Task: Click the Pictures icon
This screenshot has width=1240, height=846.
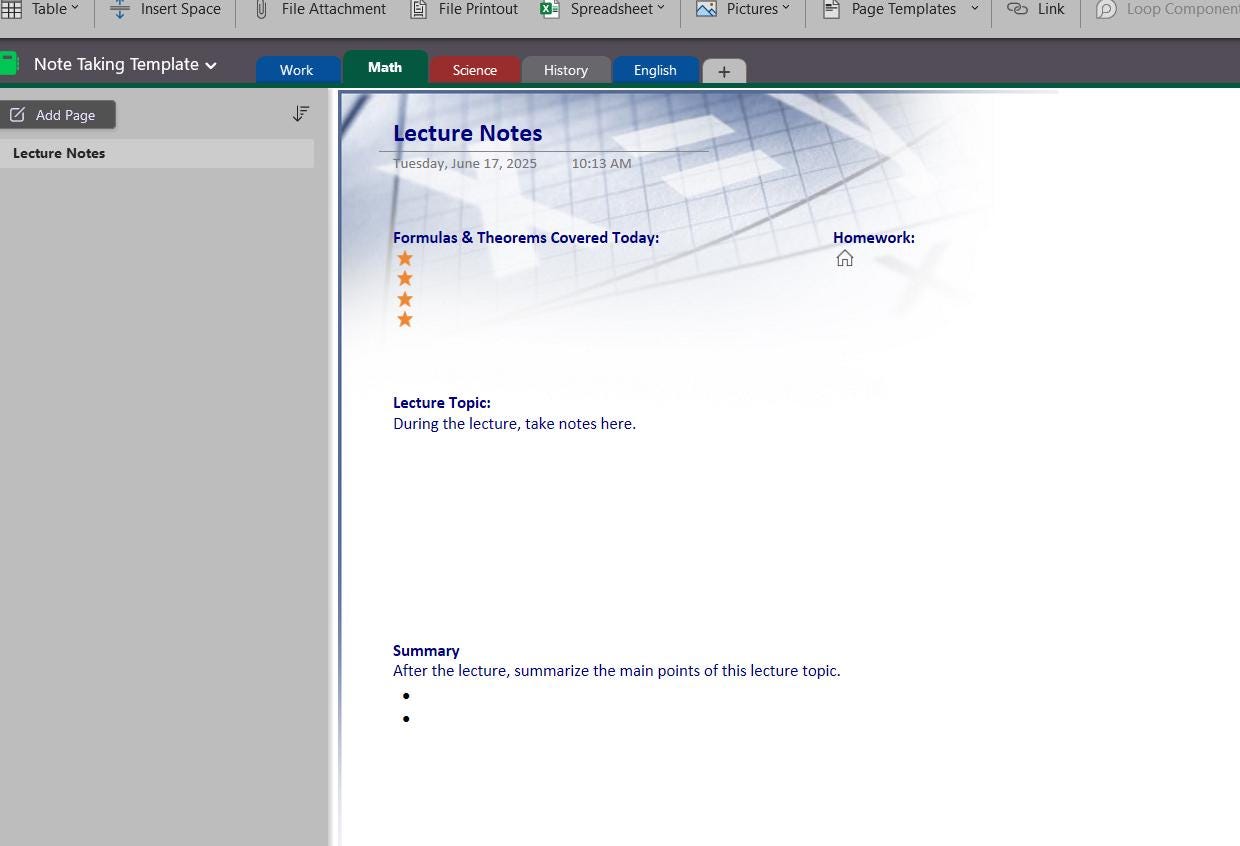Action: [706, 9]
